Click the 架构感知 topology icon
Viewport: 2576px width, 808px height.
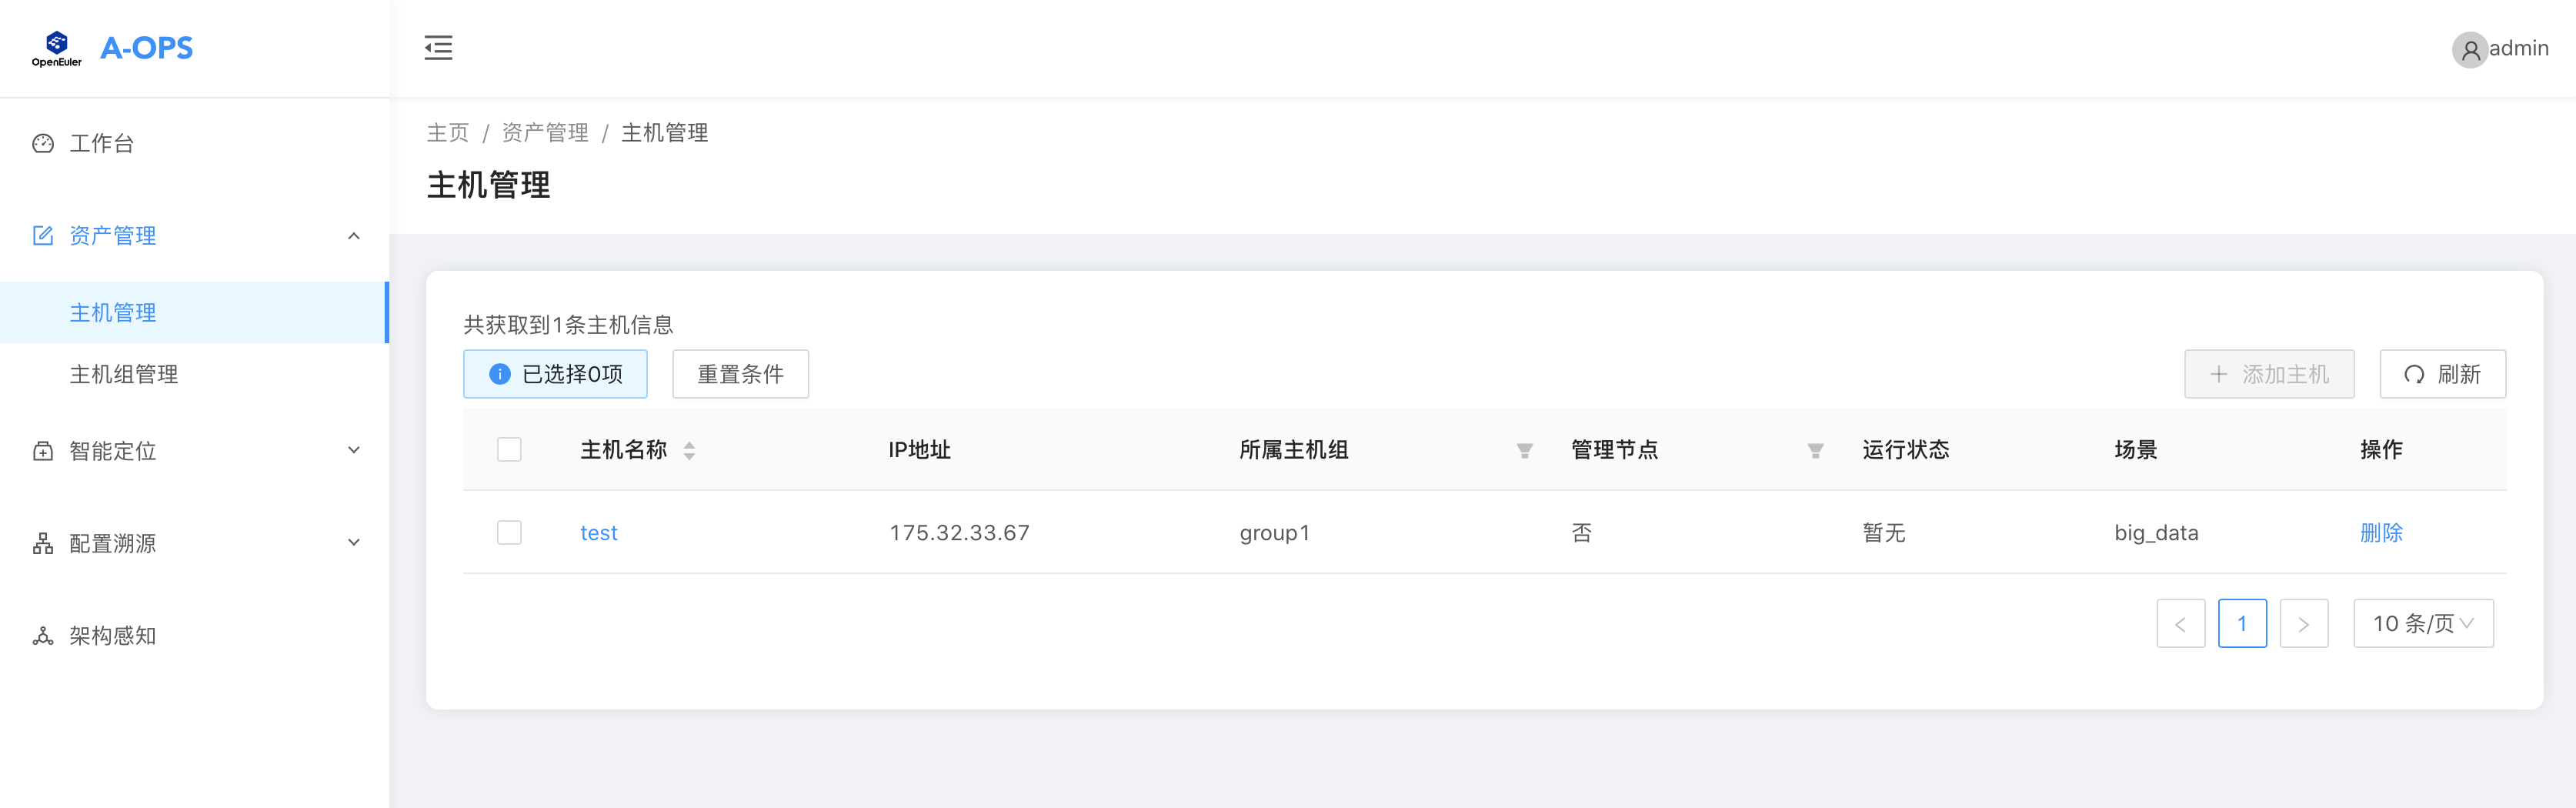[x=43, y=636]
